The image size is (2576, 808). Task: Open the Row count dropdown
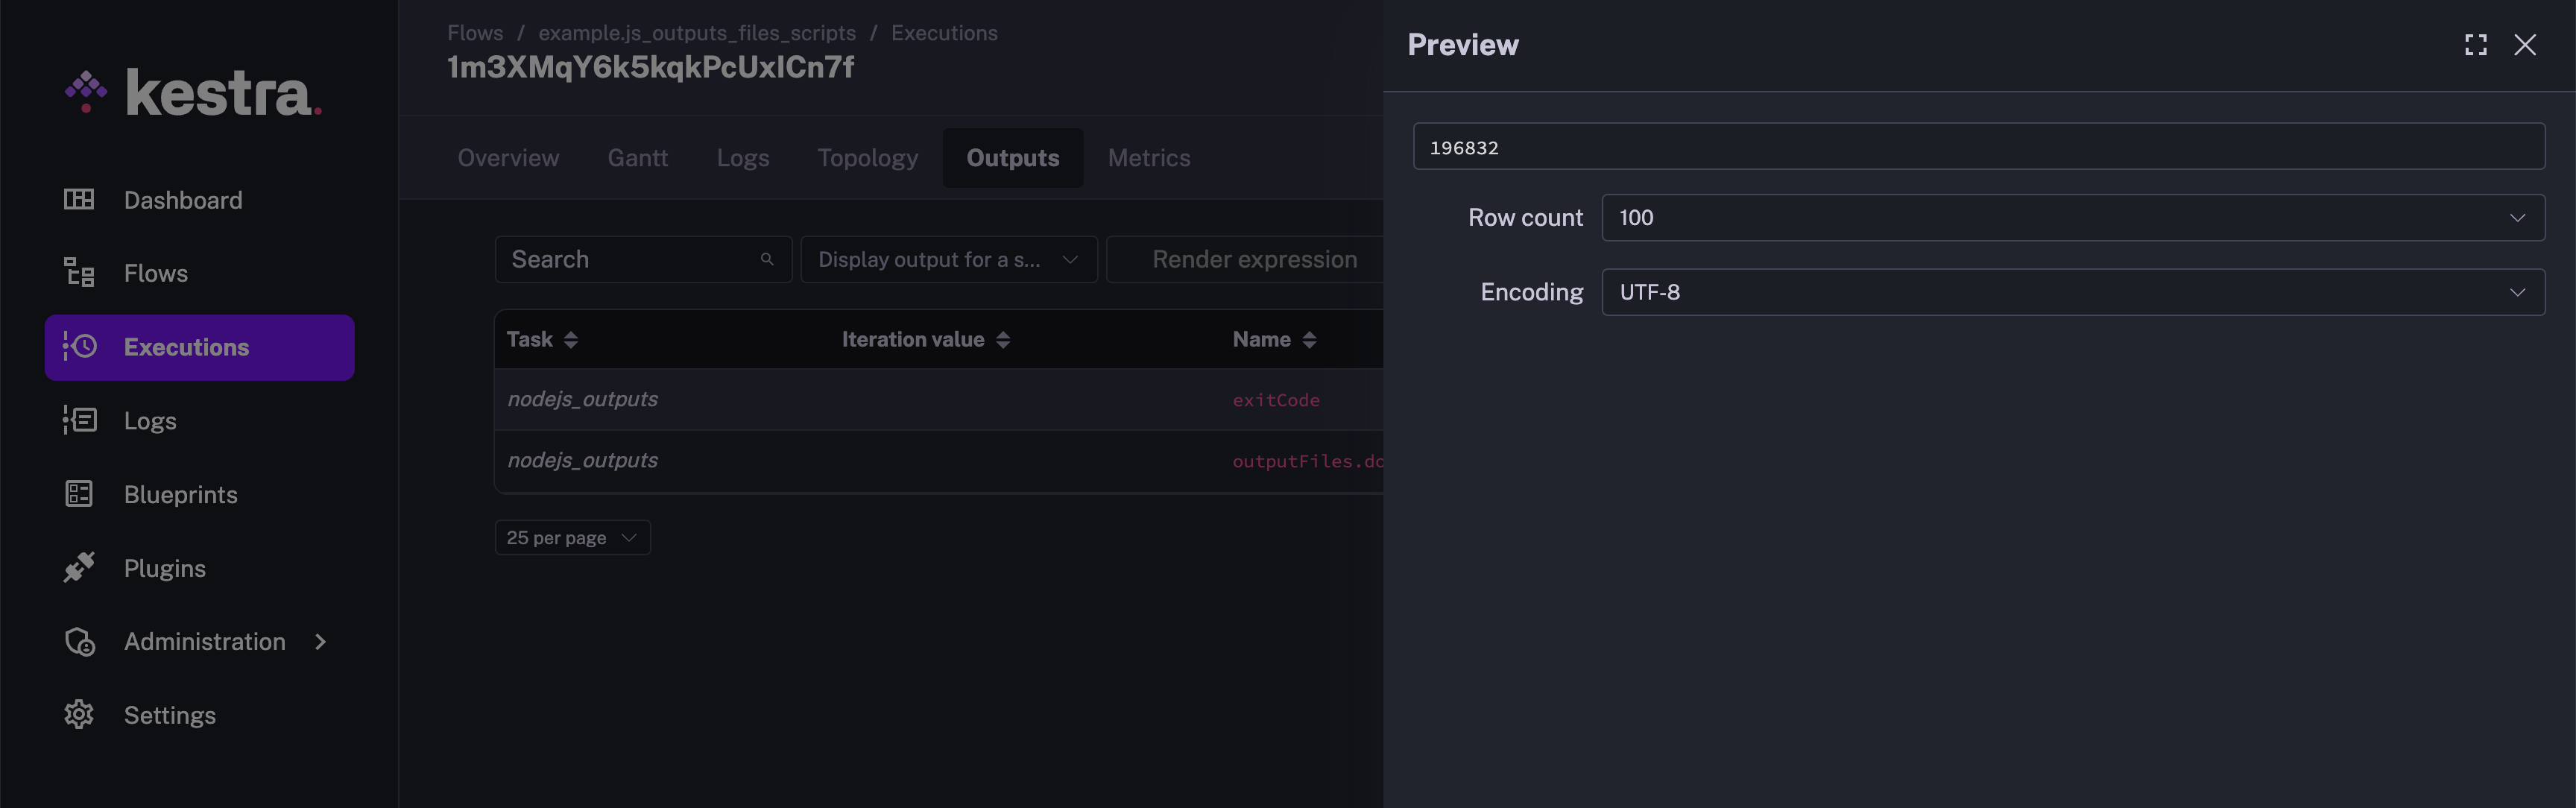[2072, 217]
